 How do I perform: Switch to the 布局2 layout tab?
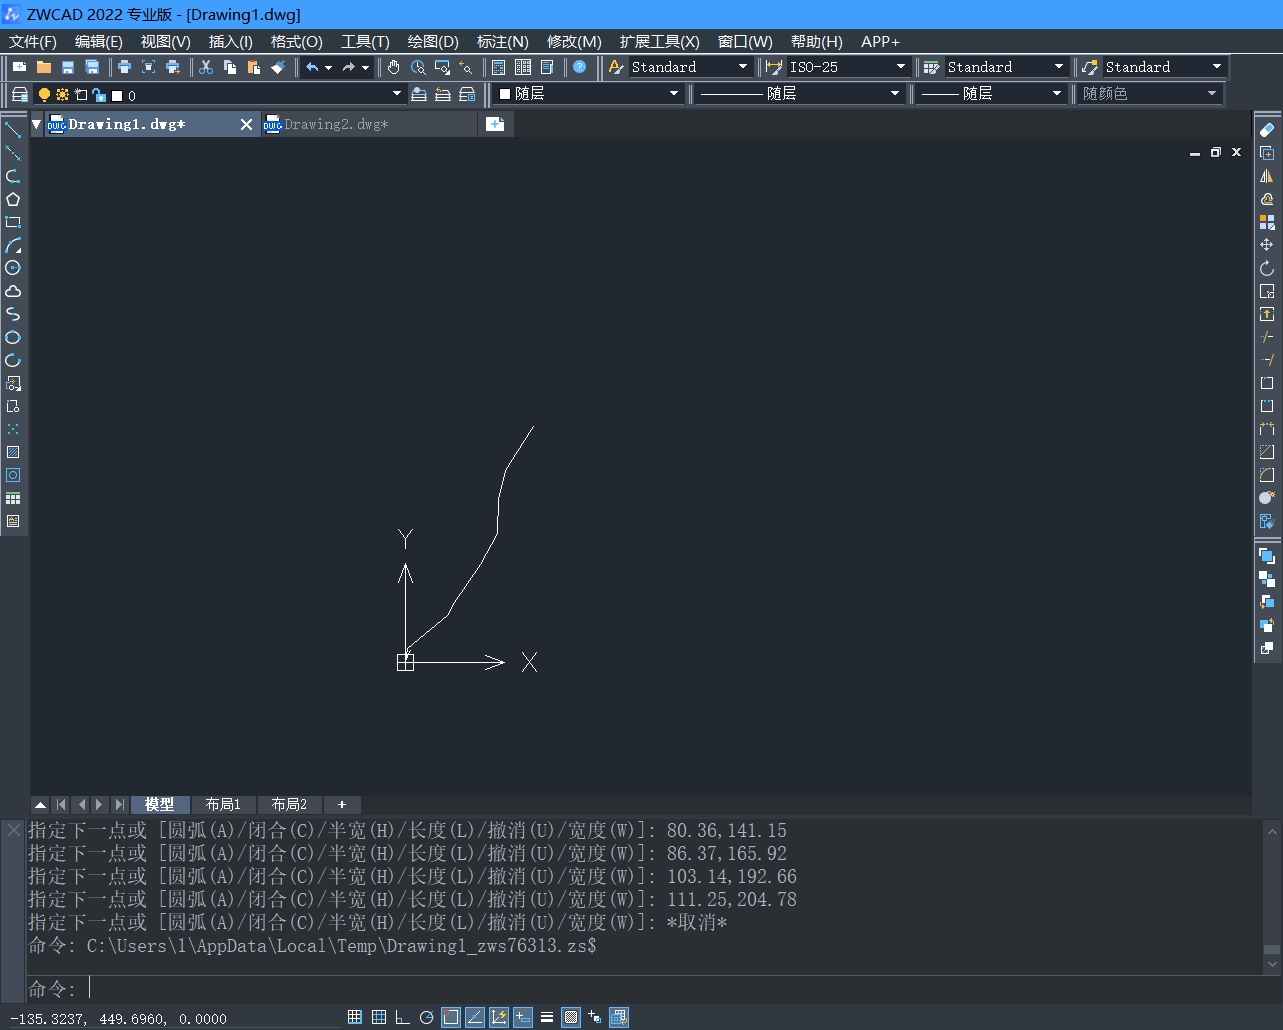[289, 804]
